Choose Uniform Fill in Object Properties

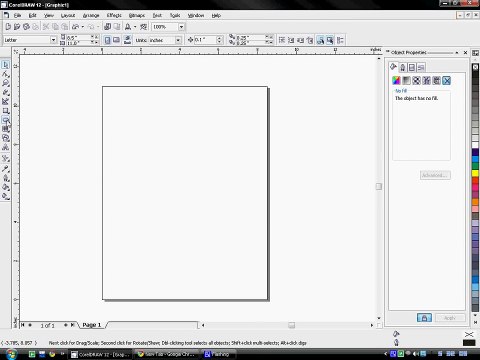[x=396, y=80]
